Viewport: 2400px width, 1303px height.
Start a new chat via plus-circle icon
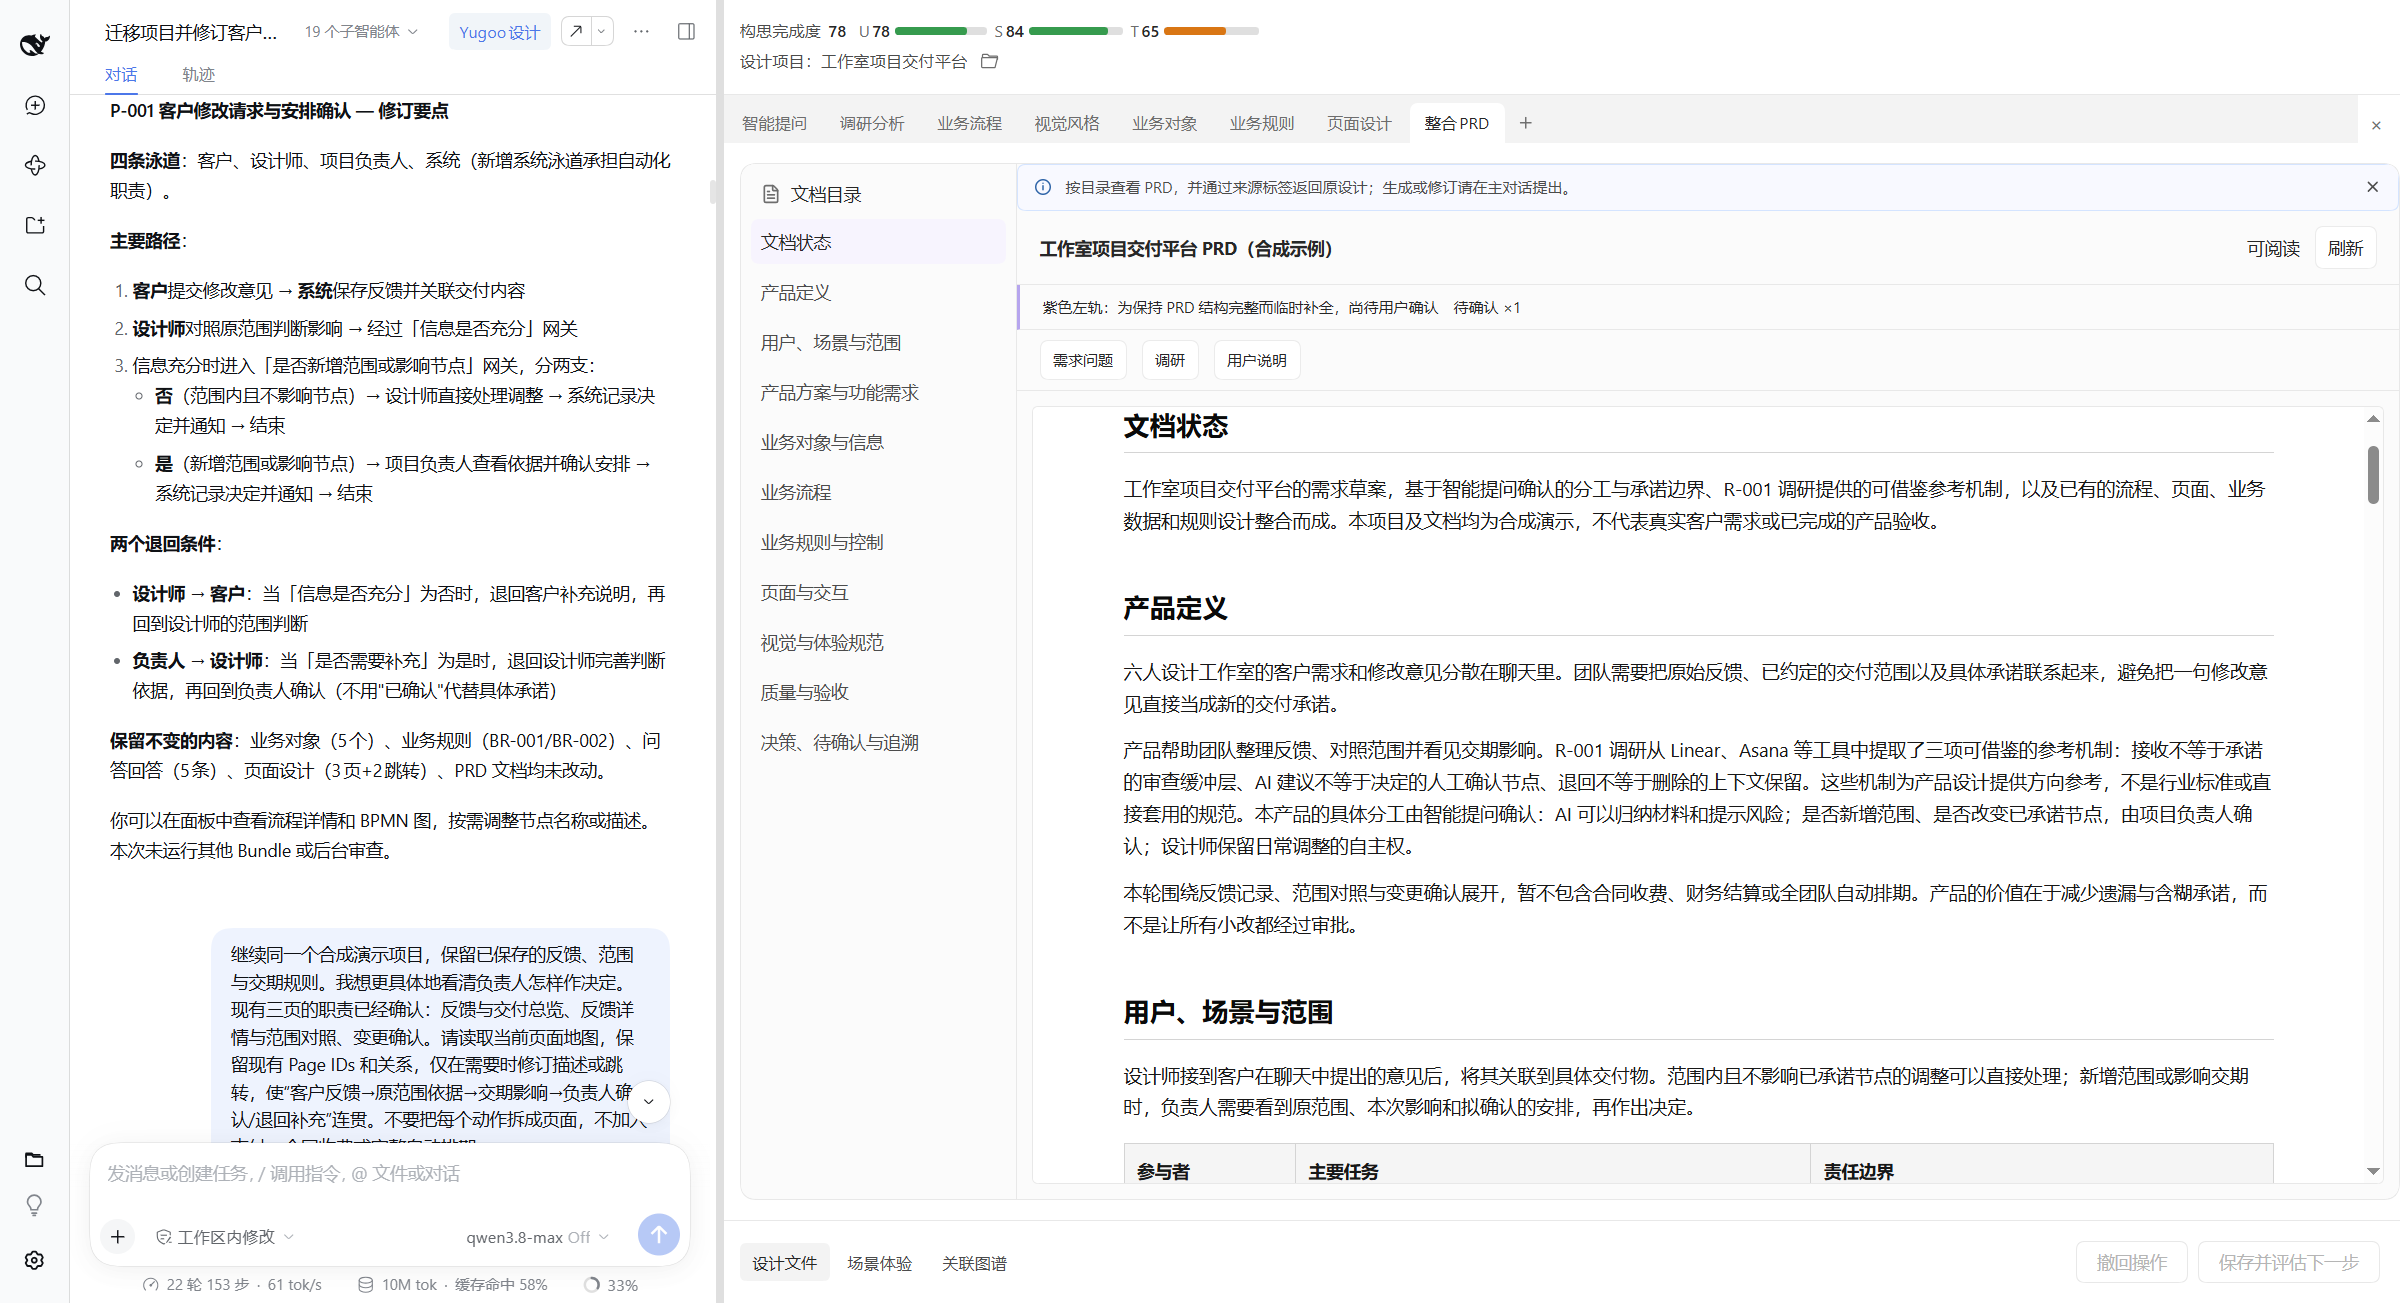[35, 105]
